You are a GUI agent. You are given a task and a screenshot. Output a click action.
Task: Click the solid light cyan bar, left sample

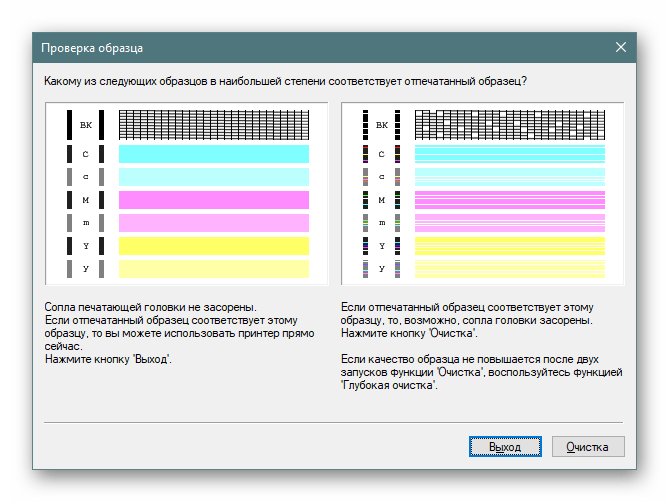coord(214,176)
